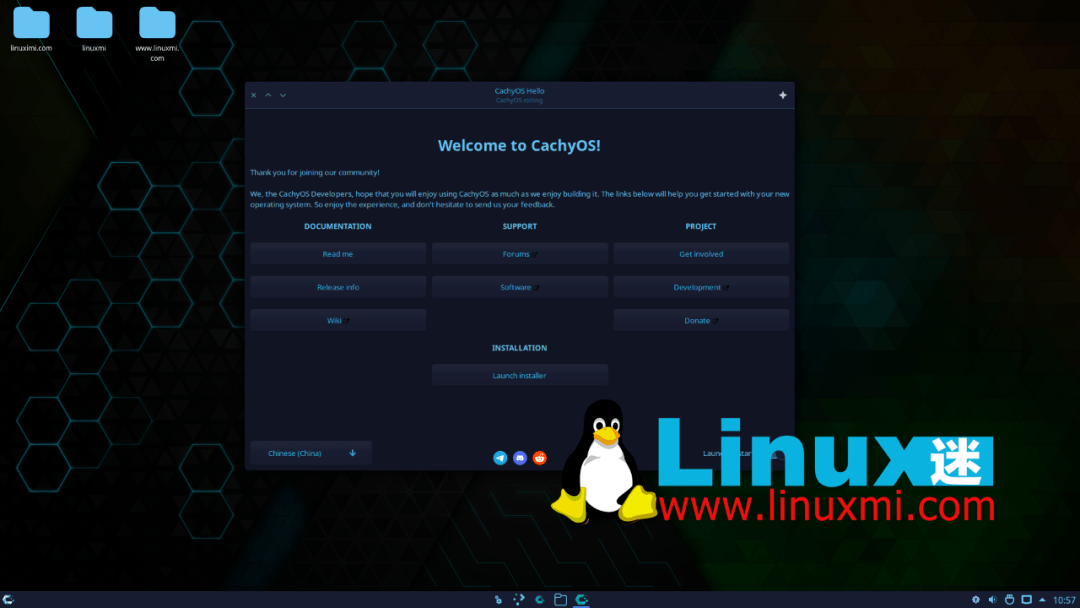Open the file manager icon on taskbar
The image size is (1080, 608).
pos(560,598)
